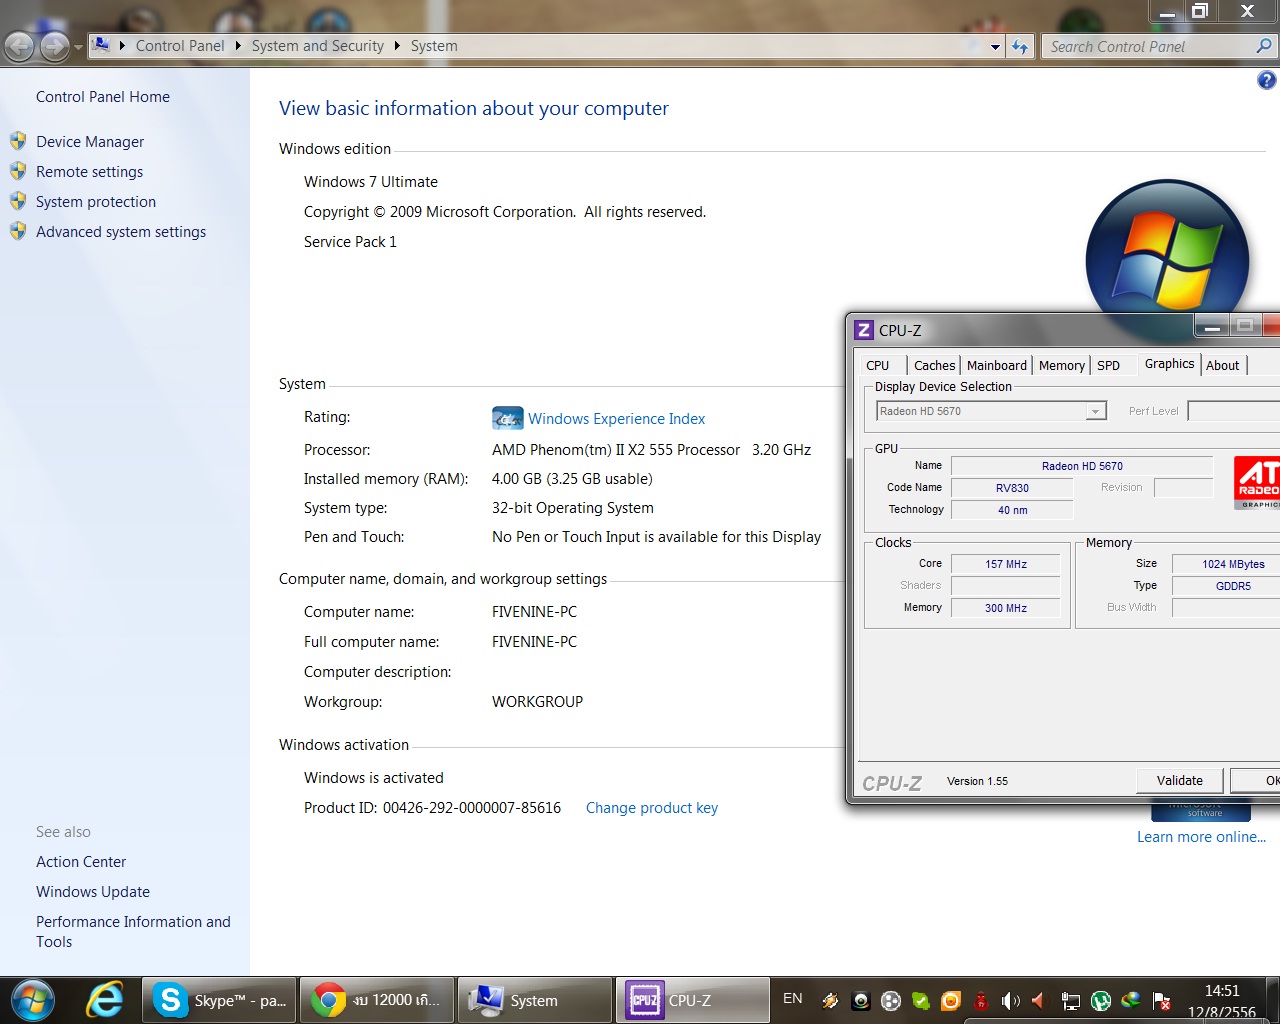Click the ATI Radeon logo in CPU-Z
This screenshot has width=1280, height=1024.
[1257, 483]
